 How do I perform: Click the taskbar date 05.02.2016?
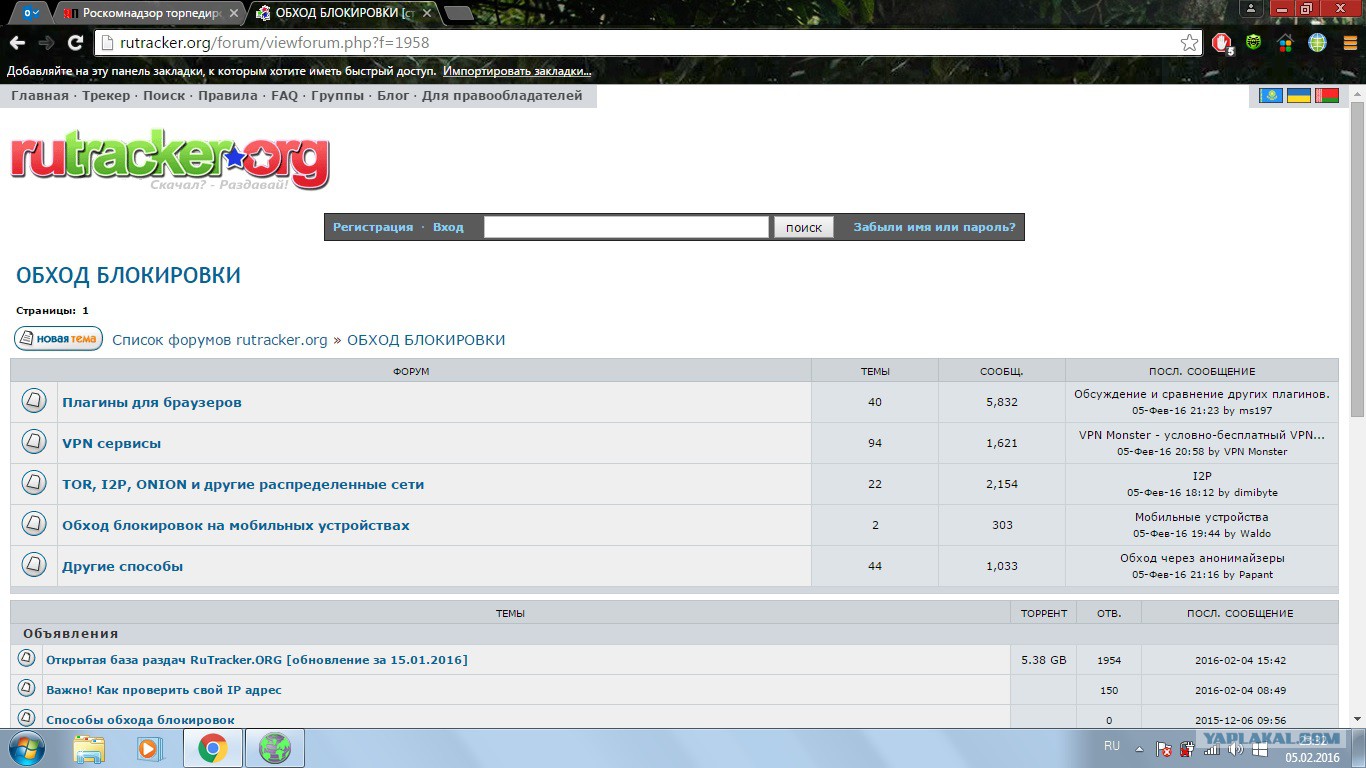click(x=1312, y=758)
